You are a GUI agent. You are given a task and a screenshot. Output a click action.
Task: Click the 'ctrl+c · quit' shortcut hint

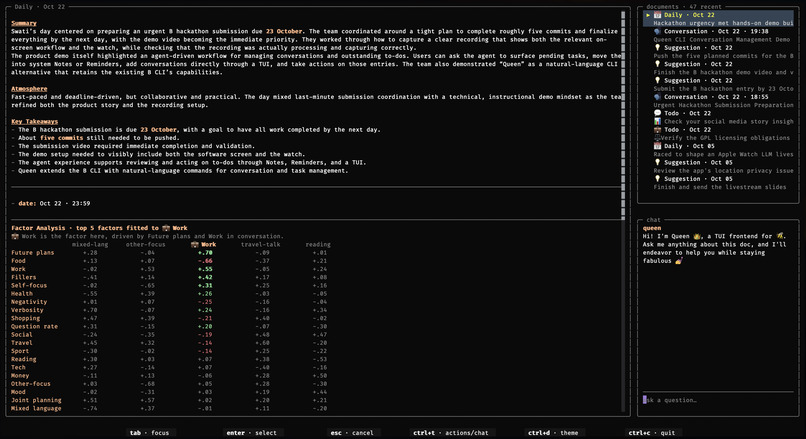click(652, 433)
